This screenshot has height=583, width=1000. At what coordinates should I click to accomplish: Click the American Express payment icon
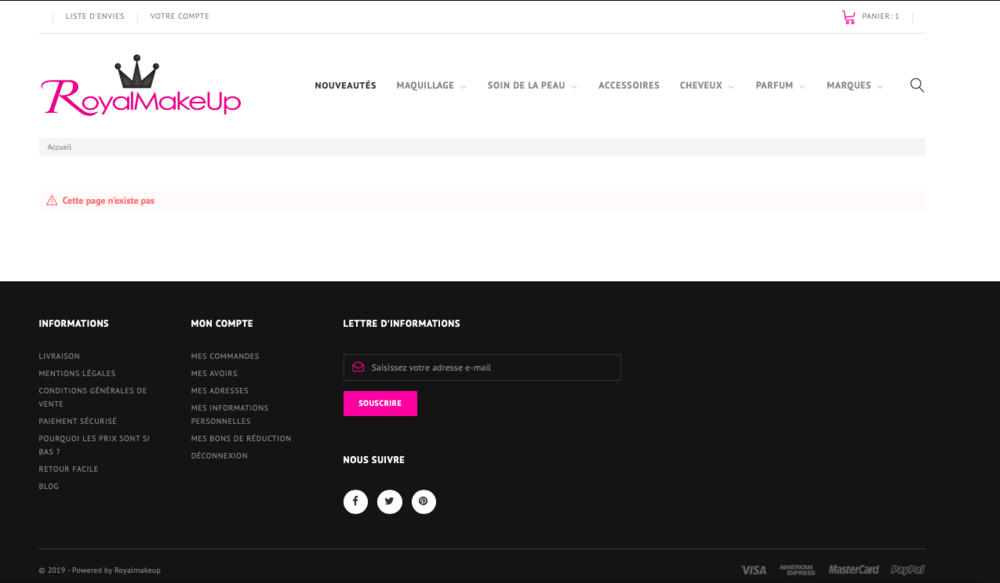point(799,569)
